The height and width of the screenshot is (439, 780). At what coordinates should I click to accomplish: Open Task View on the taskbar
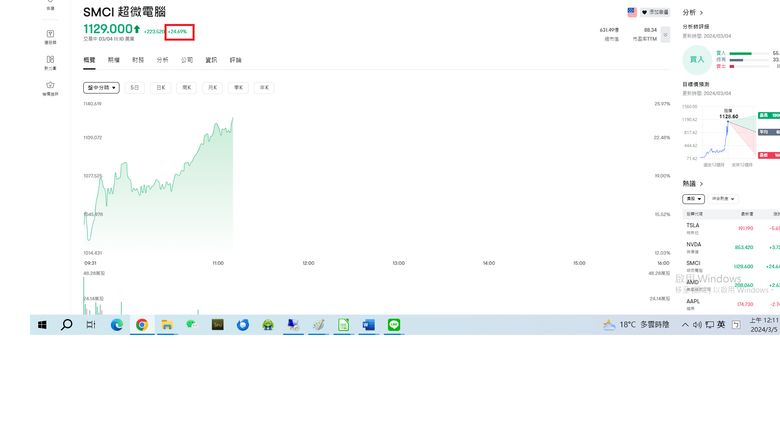[91, 325]
